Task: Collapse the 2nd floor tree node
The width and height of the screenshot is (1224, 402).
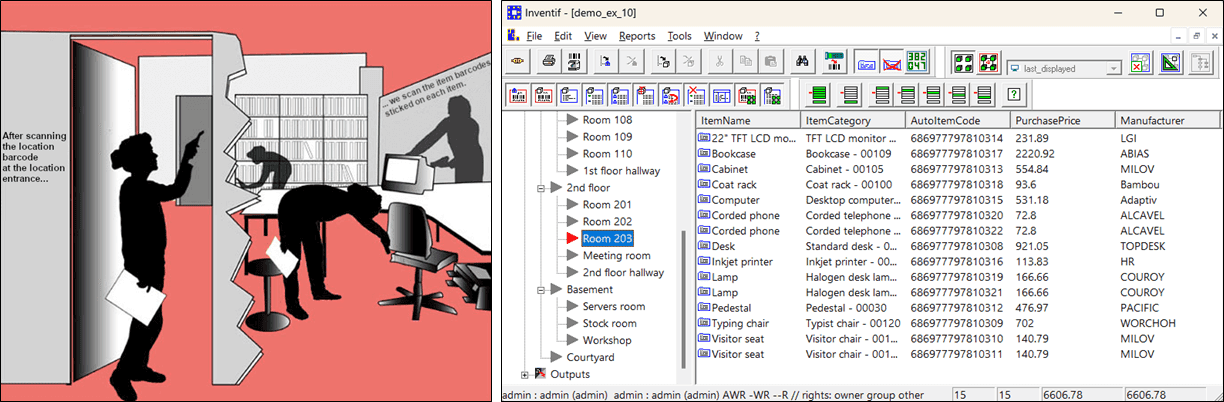Action: click(x=541, y=188)
